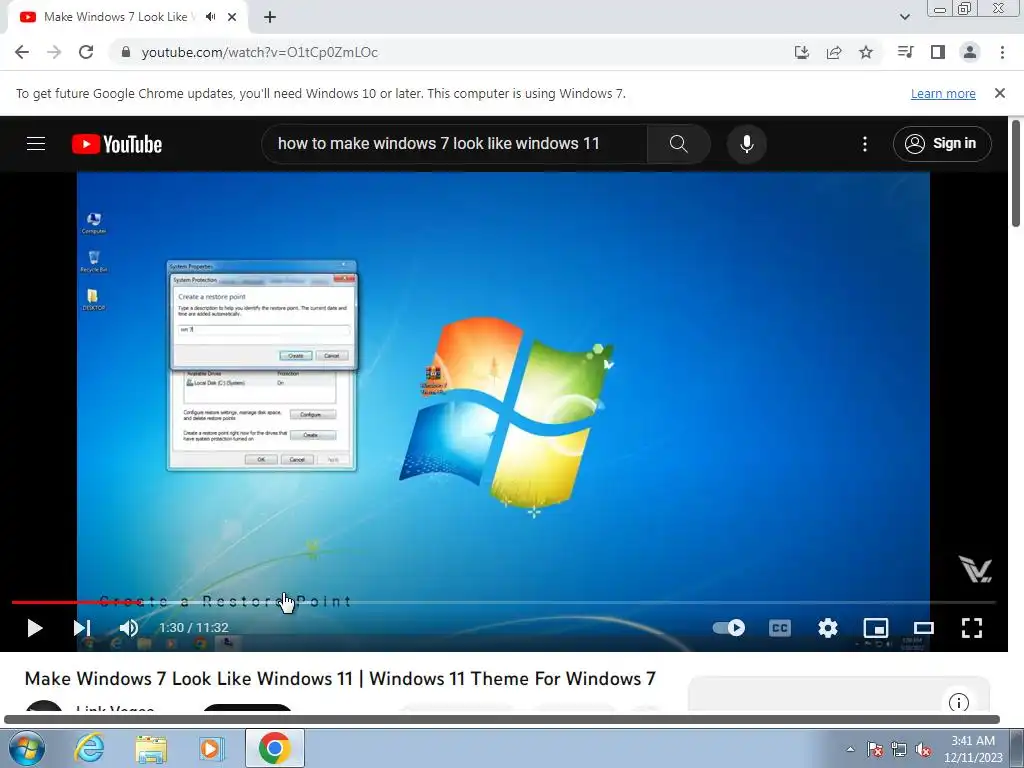This screenshot has width=1024, height=768.
Task: Enable miniplayer mode
Action: pyautogui.click(x=876, y=628)
